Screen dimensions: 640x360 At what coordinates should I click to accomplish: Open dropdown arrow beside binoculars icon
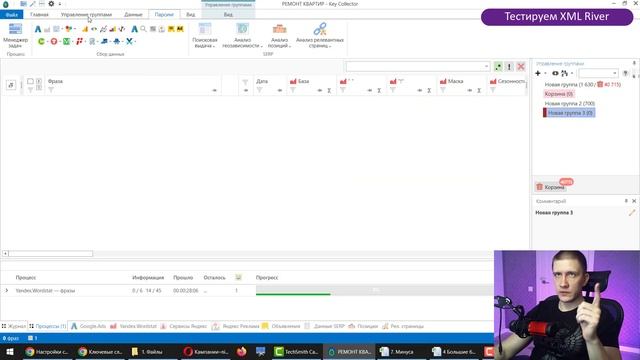(572, 73)
